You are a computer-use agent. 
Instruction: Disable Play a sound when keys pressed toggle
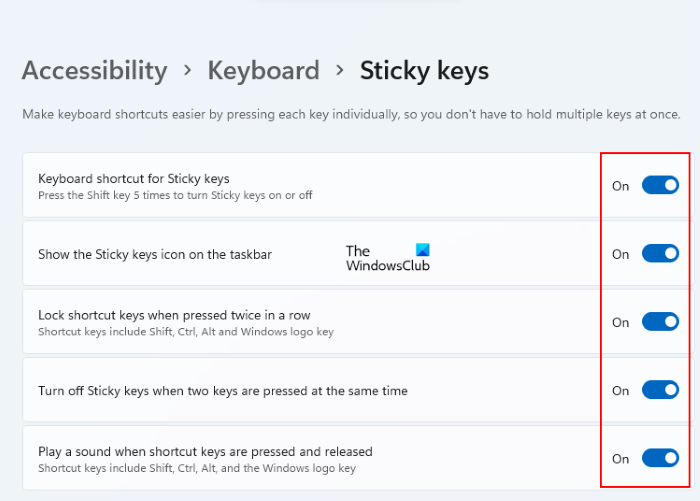[660, 458]
